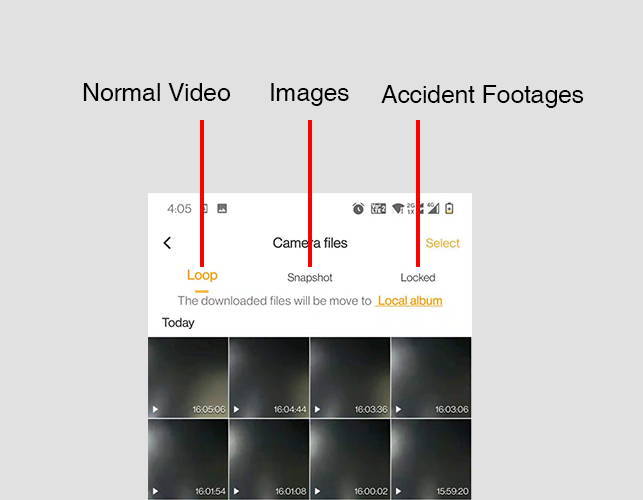Tap the Select button
643x500 pixels.
pos(442,243)
